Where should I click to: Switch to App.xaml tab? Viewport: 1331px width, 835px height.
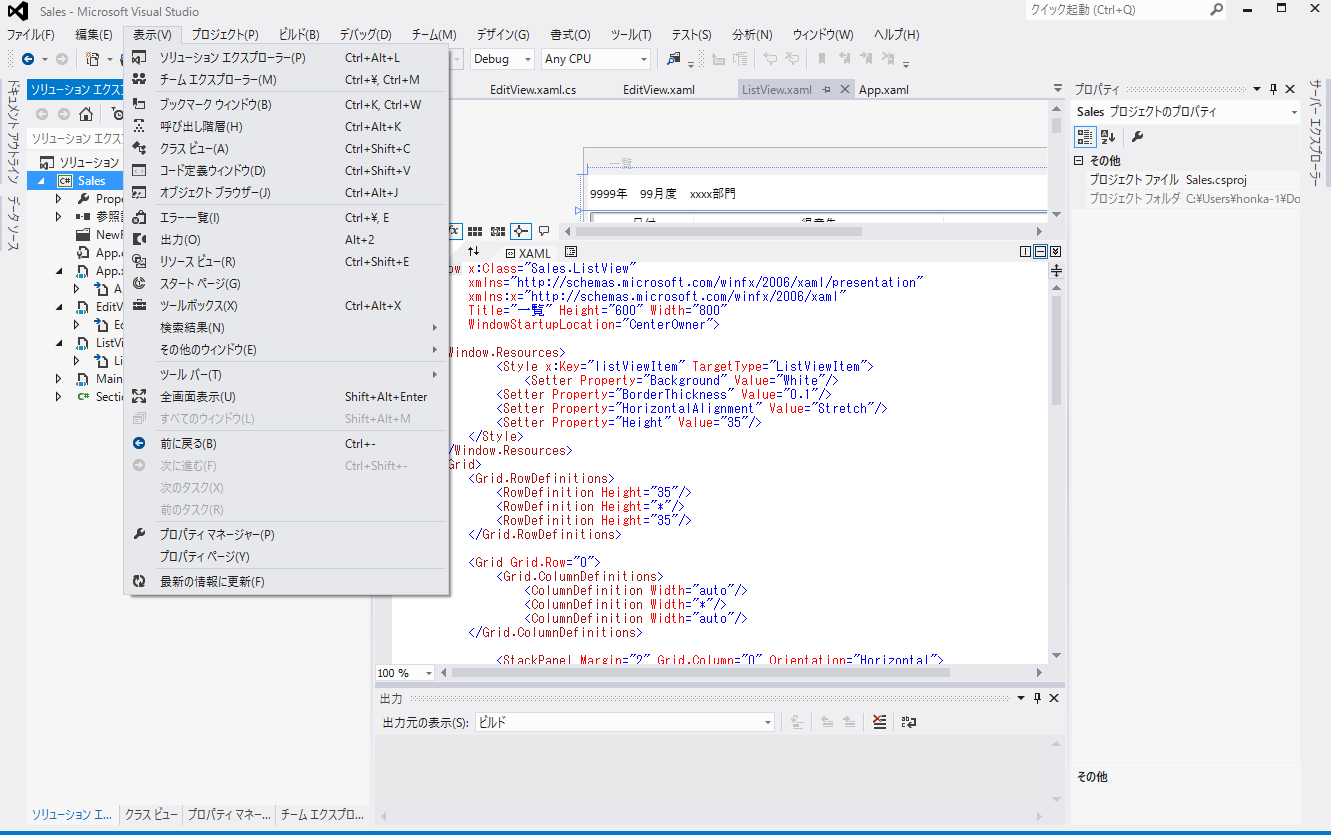[884, 90]
